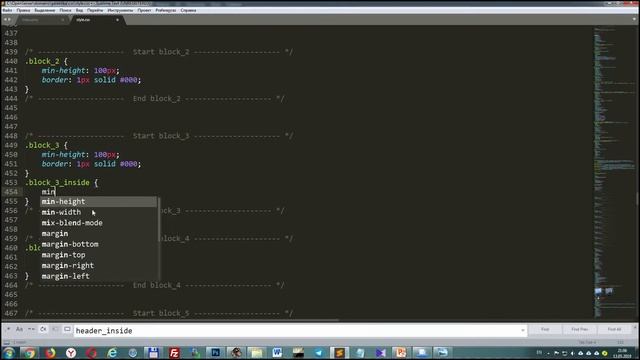
Task: Open Telegram from taskbar
Action: pyautogui.click(x=319, y=353)
